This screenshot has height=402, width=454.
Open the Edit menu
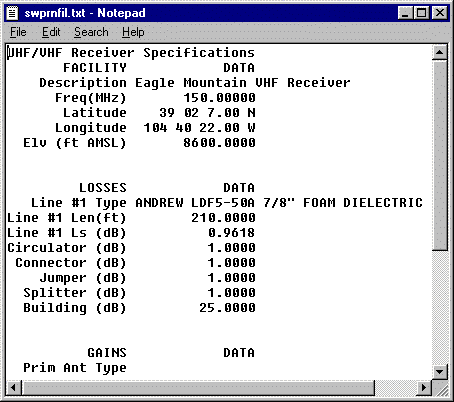click(x=51, y=32)
